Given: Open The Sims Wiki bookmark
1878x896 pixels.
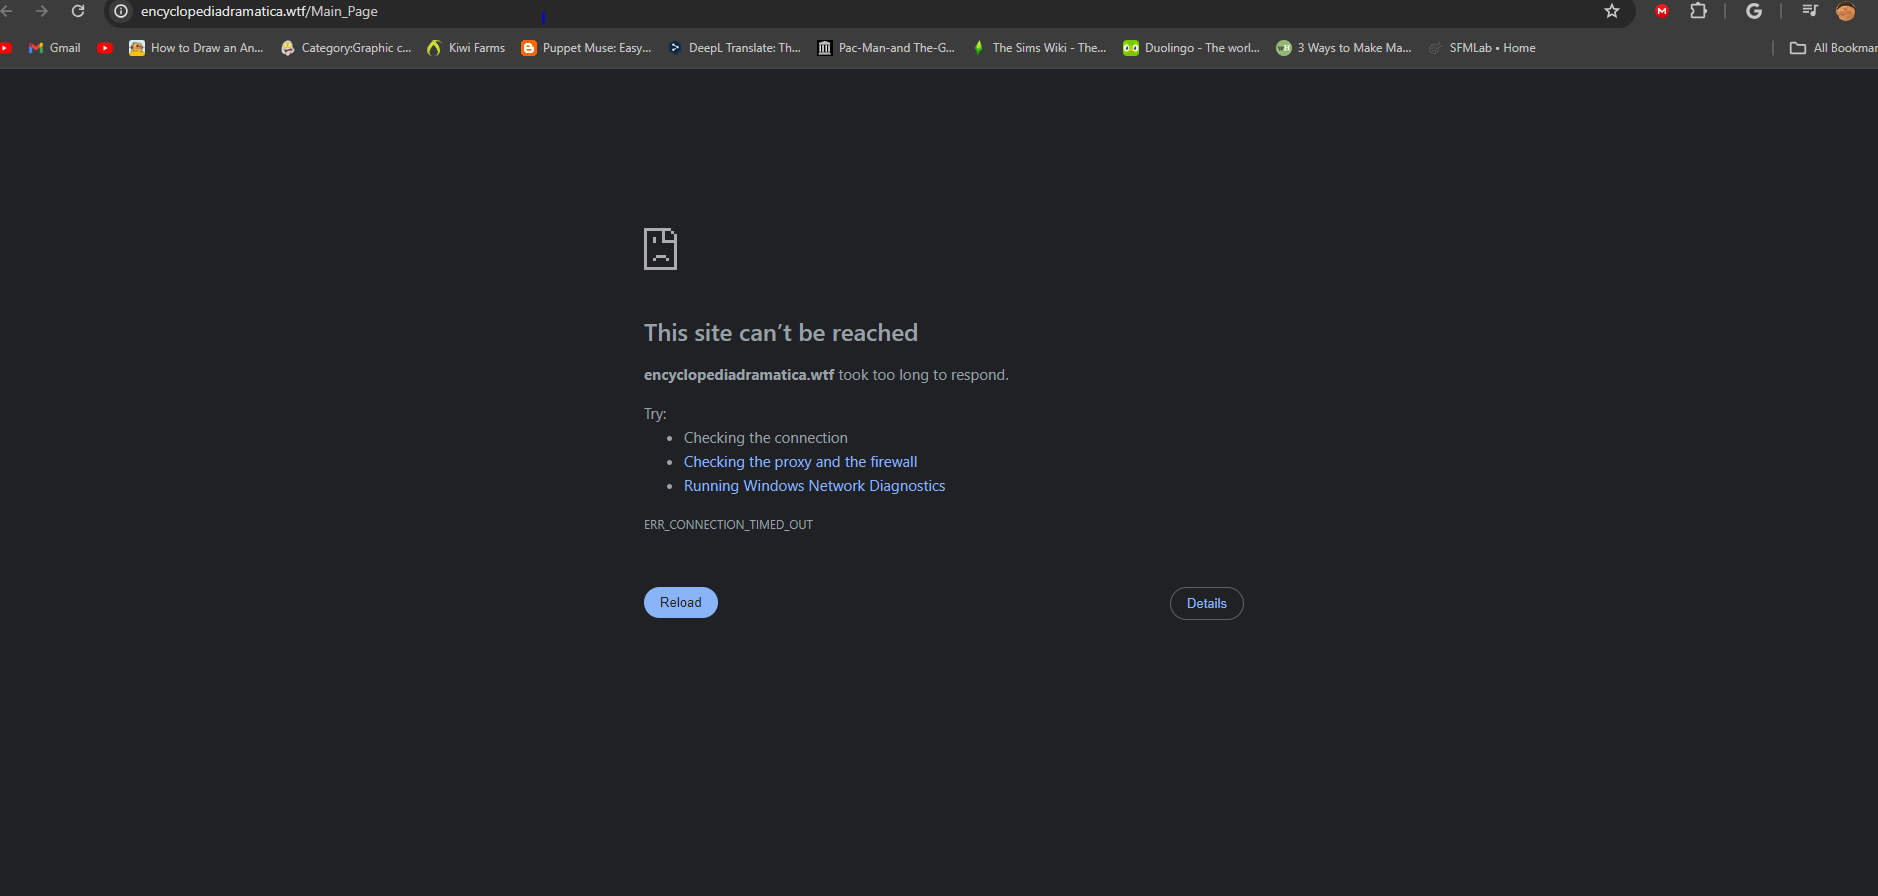Looking at the screenshot, I should [1040, 48].
